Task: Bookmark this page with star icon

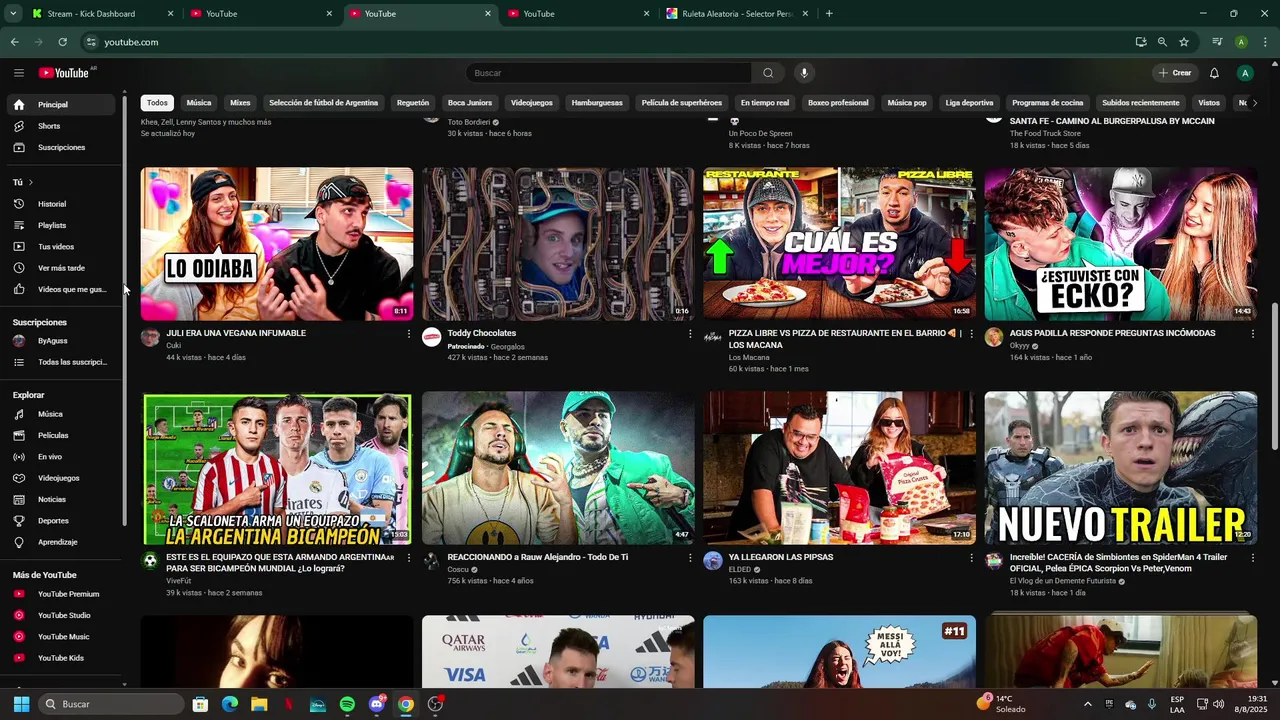Action: [x=1184, y=42]
